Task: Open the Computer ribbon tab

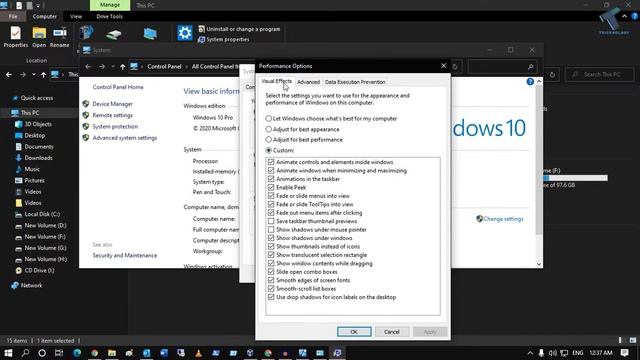Action: tap(44, 17)
